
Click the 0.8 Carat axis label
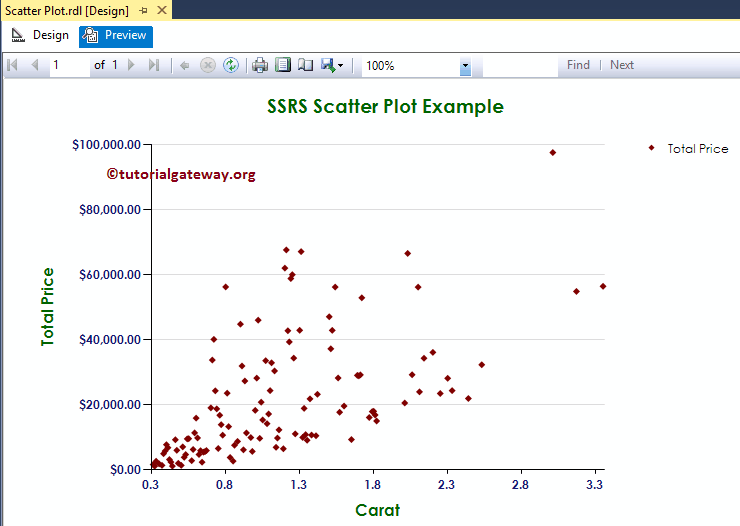coord(225,484)
